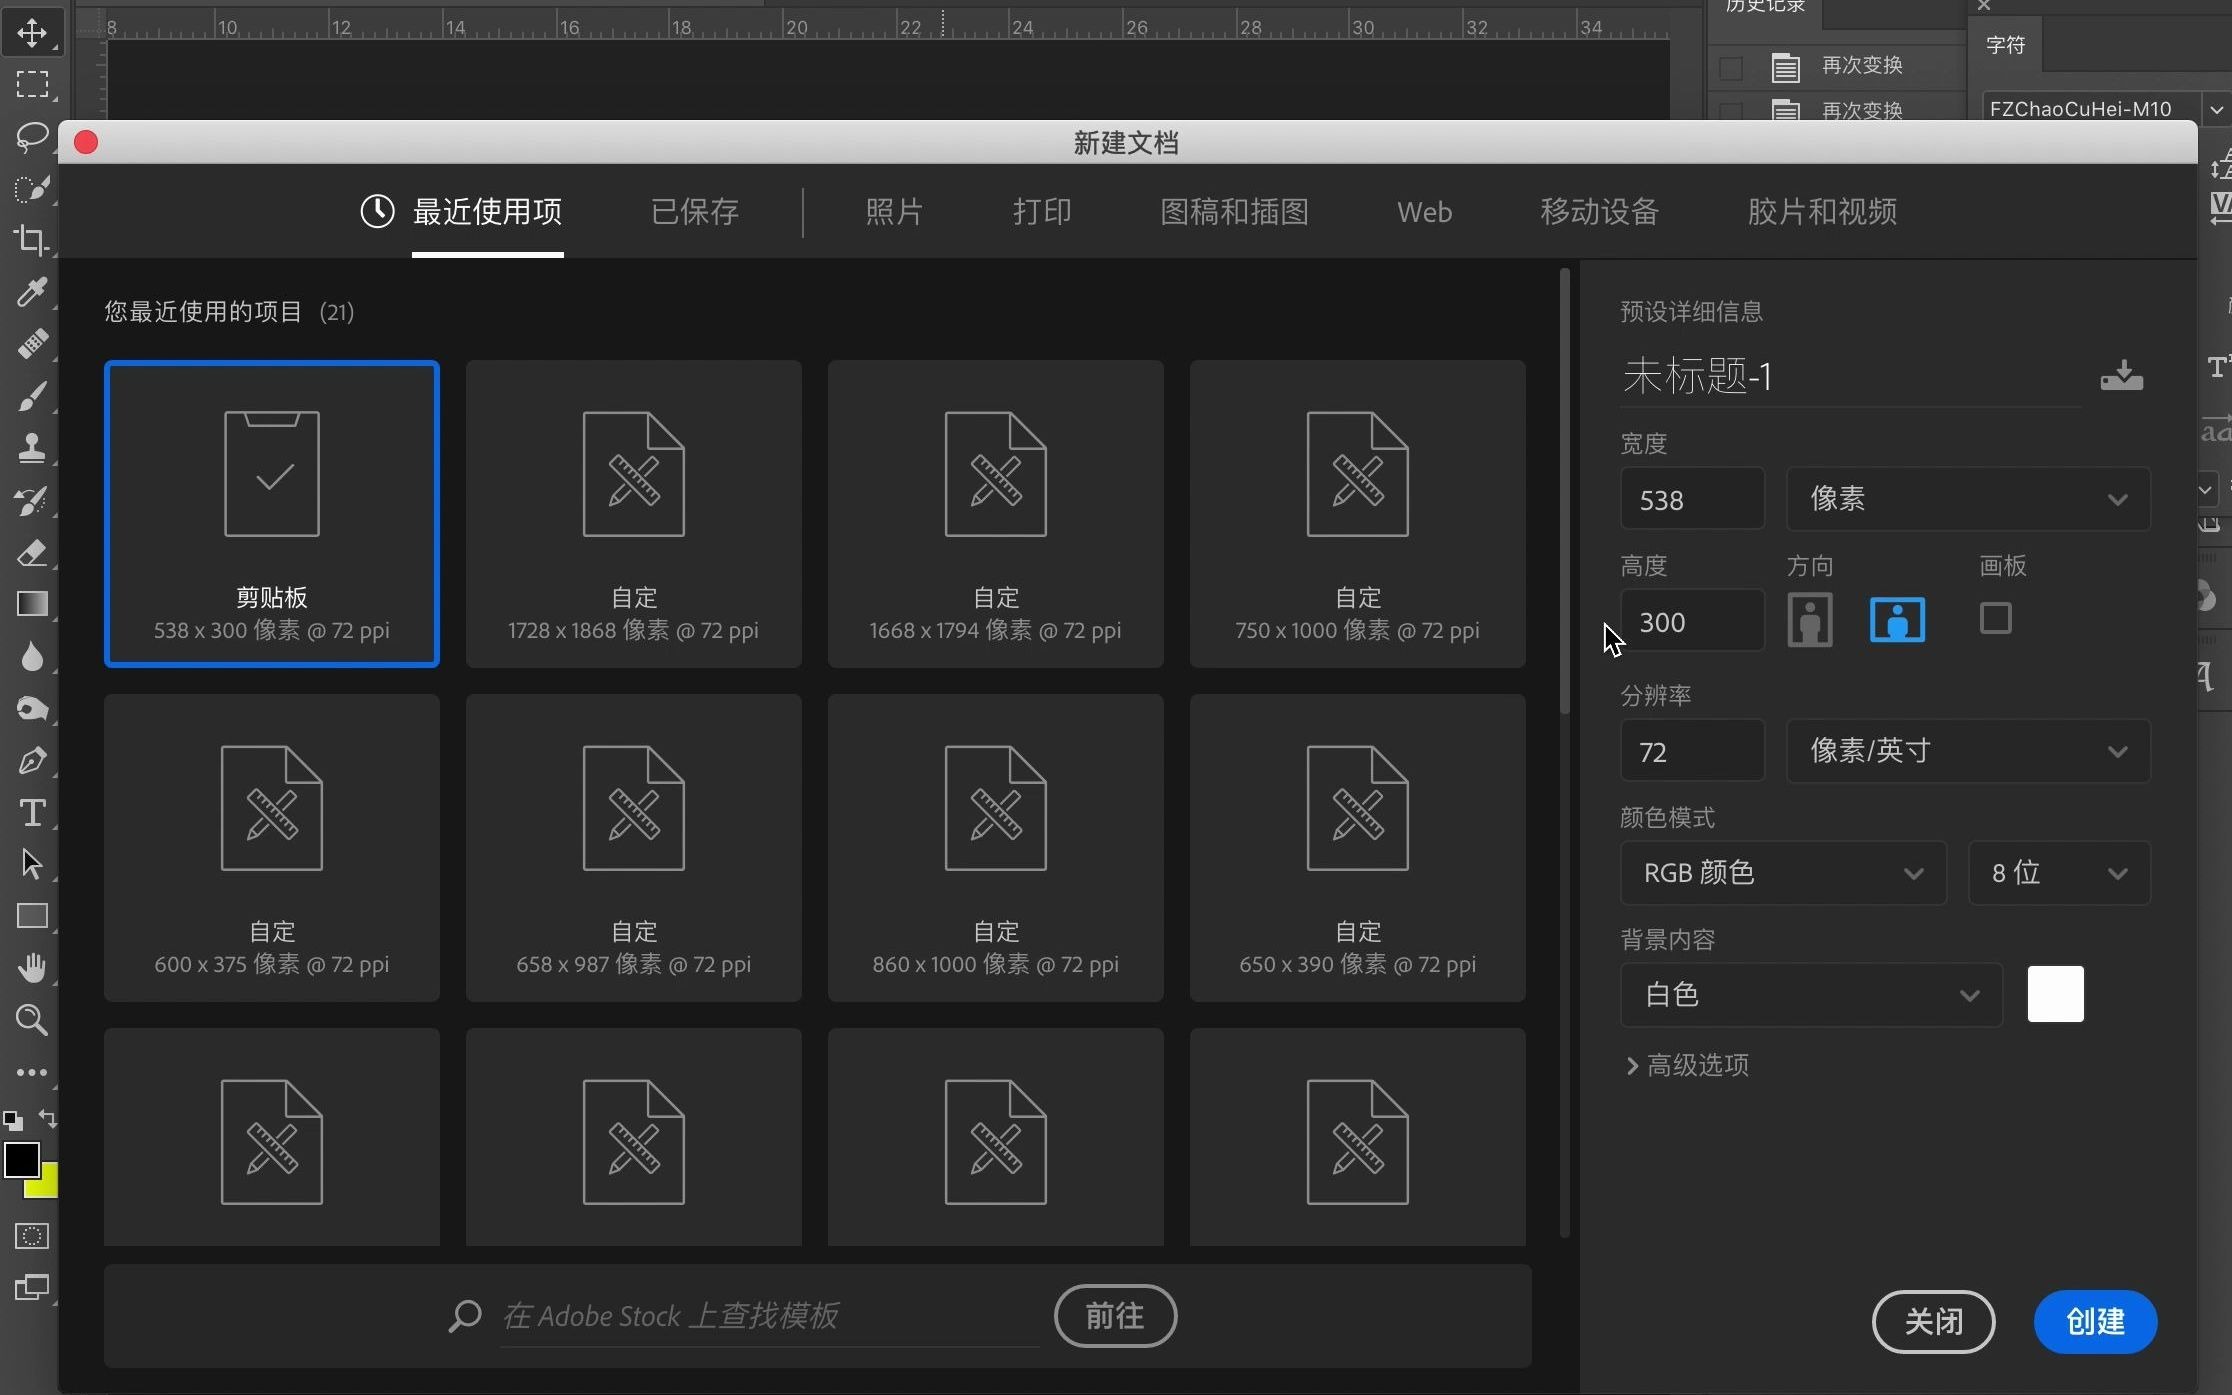The width and height of the screenshot is (2232, 1395).
Task: Select the Quick Selection tool
Action: (x=31, y=188)
